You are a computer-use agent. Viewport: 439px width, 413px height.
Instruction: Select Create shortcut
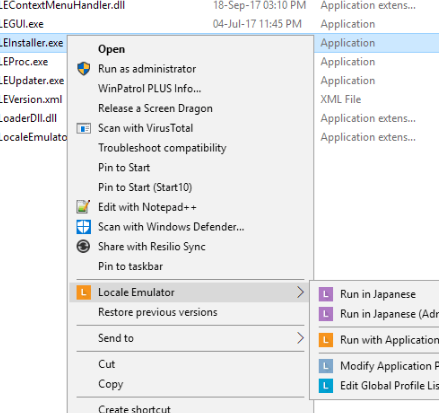click(134, 408)
